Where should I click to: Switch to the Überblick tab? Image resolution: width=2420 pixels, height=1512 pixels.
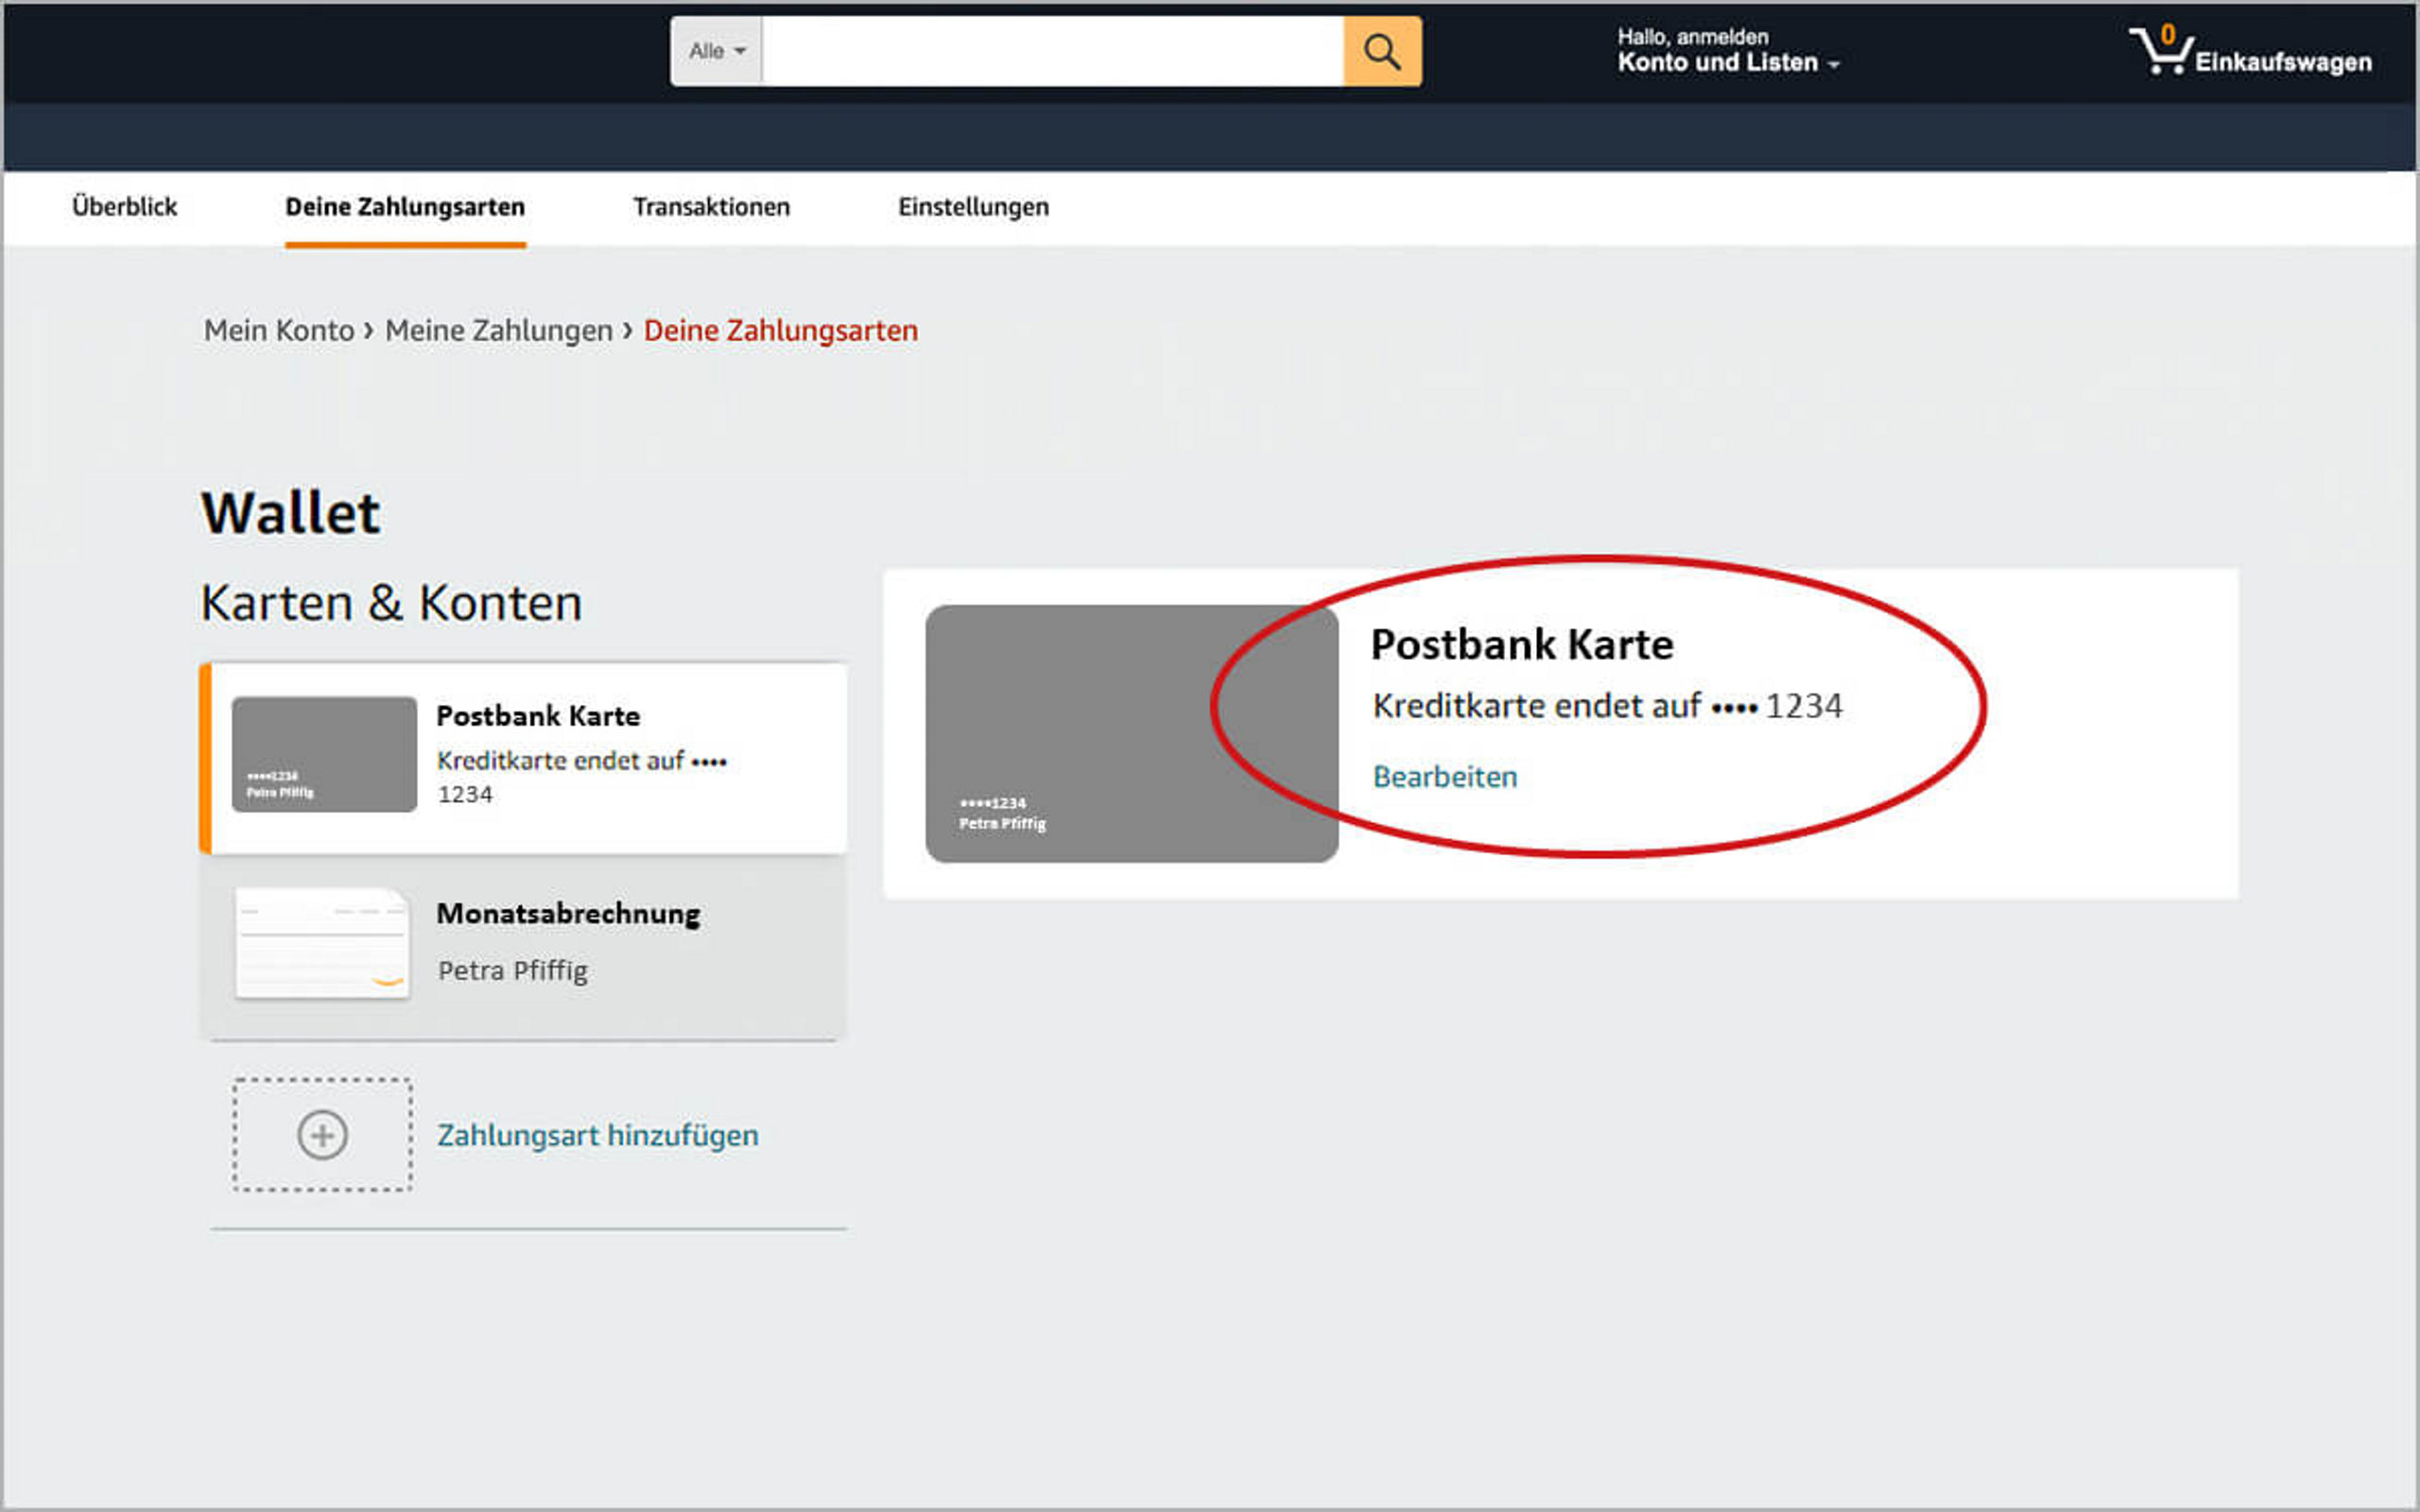(124, 207)
